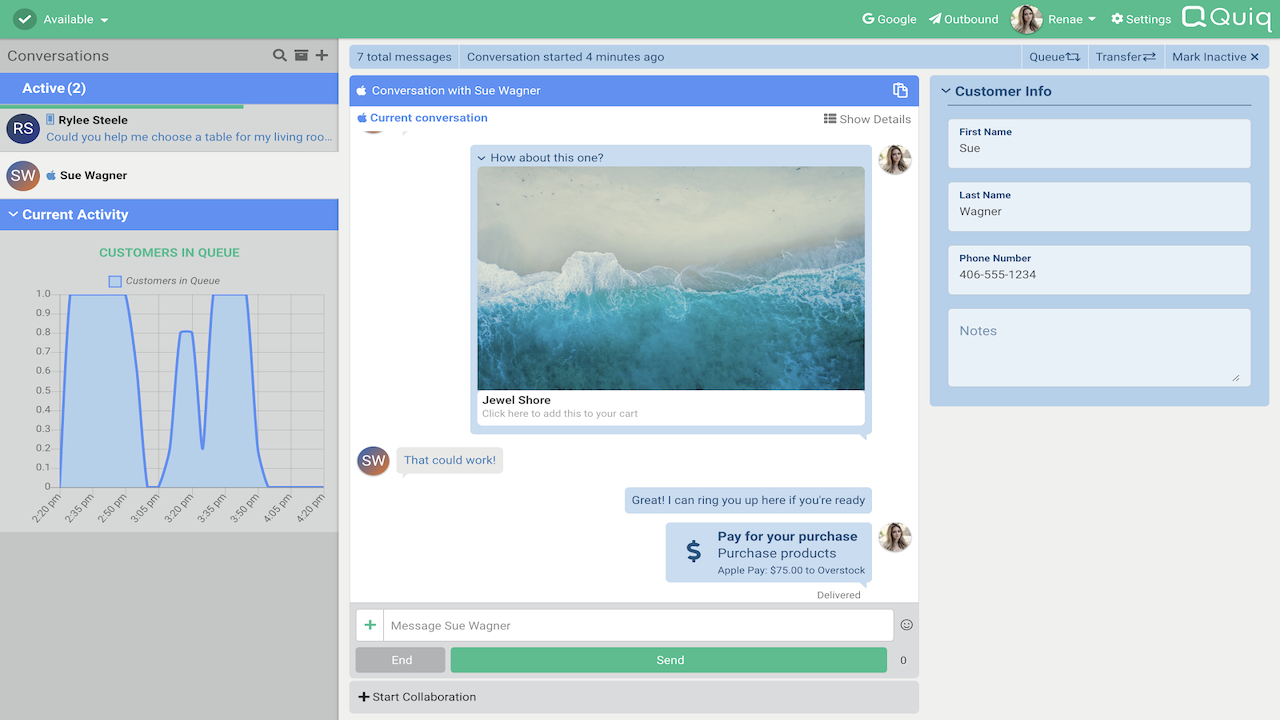This screenshot has width=1280, height=720.
Task: Open the archive box icon in Conversations
Action: pos(301,56)
